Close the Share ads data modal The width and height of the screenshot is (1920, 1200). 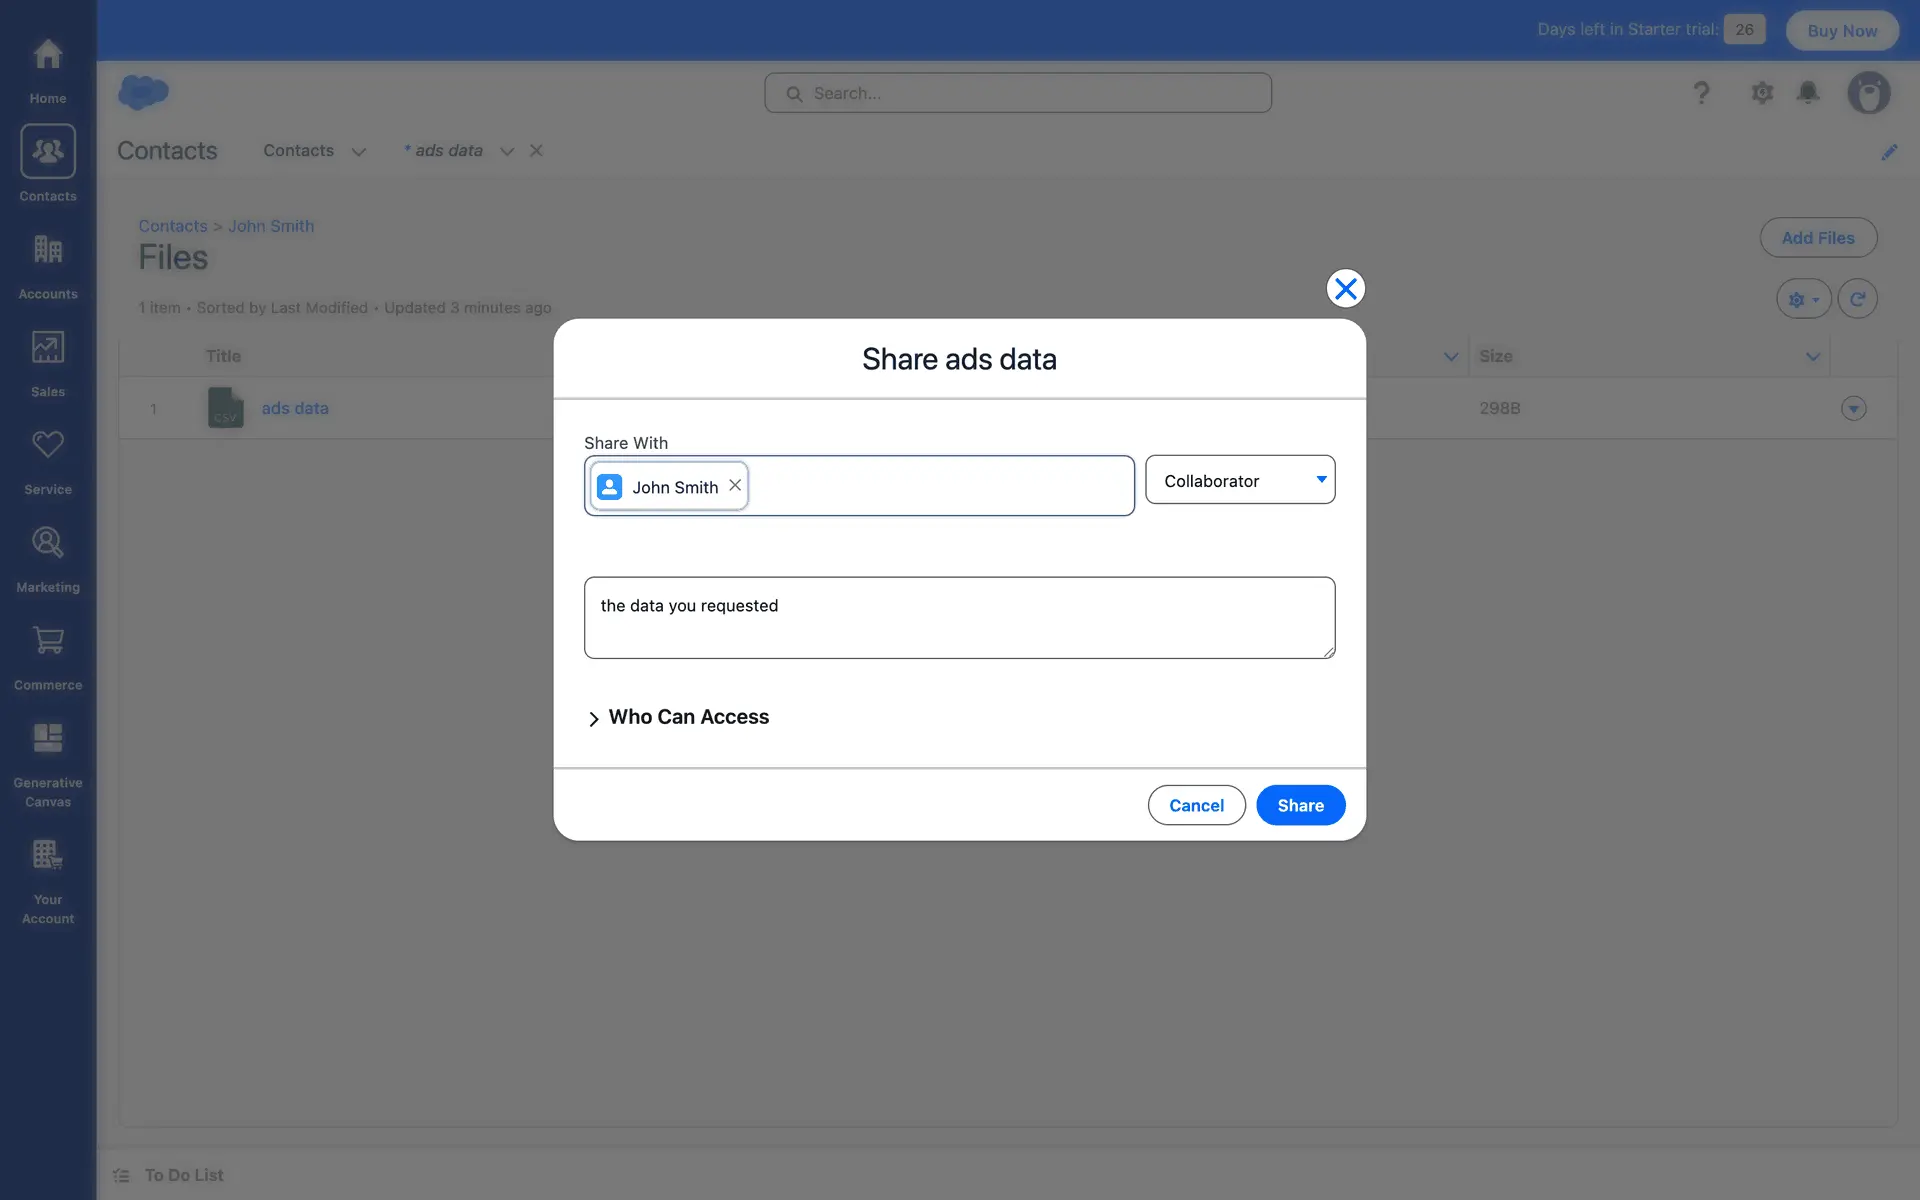(1345, 289)
